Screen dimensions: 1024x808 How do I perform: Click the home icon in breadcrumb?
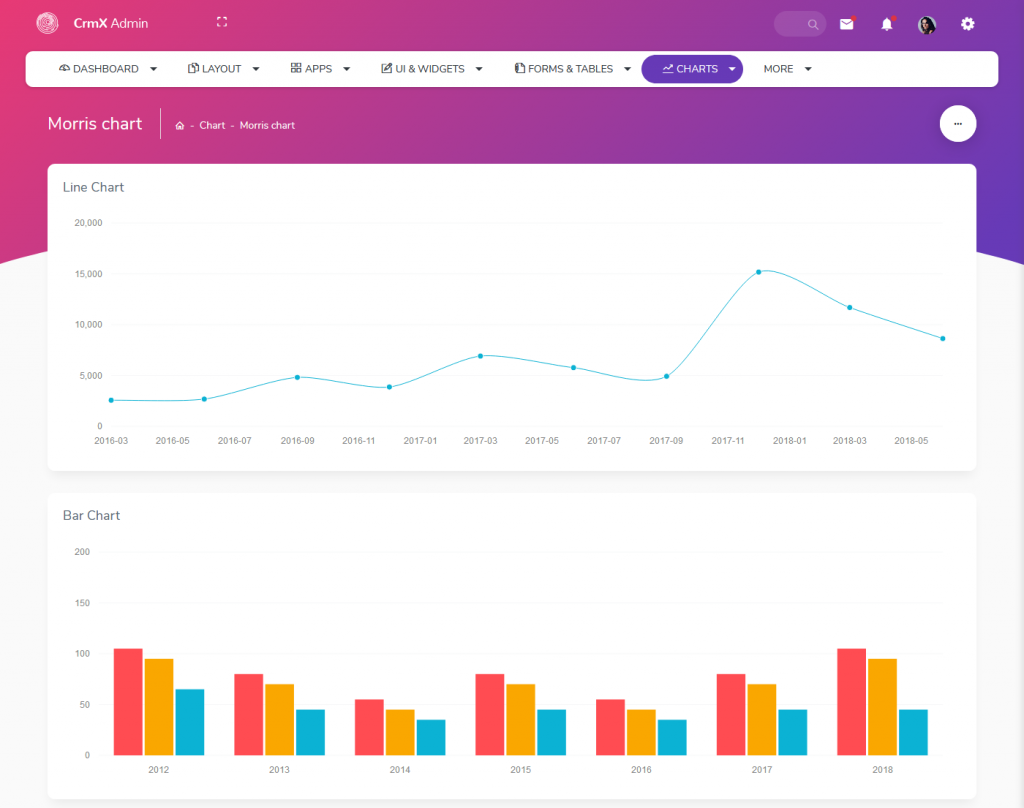pyautogui.click(x=180, y=126)
